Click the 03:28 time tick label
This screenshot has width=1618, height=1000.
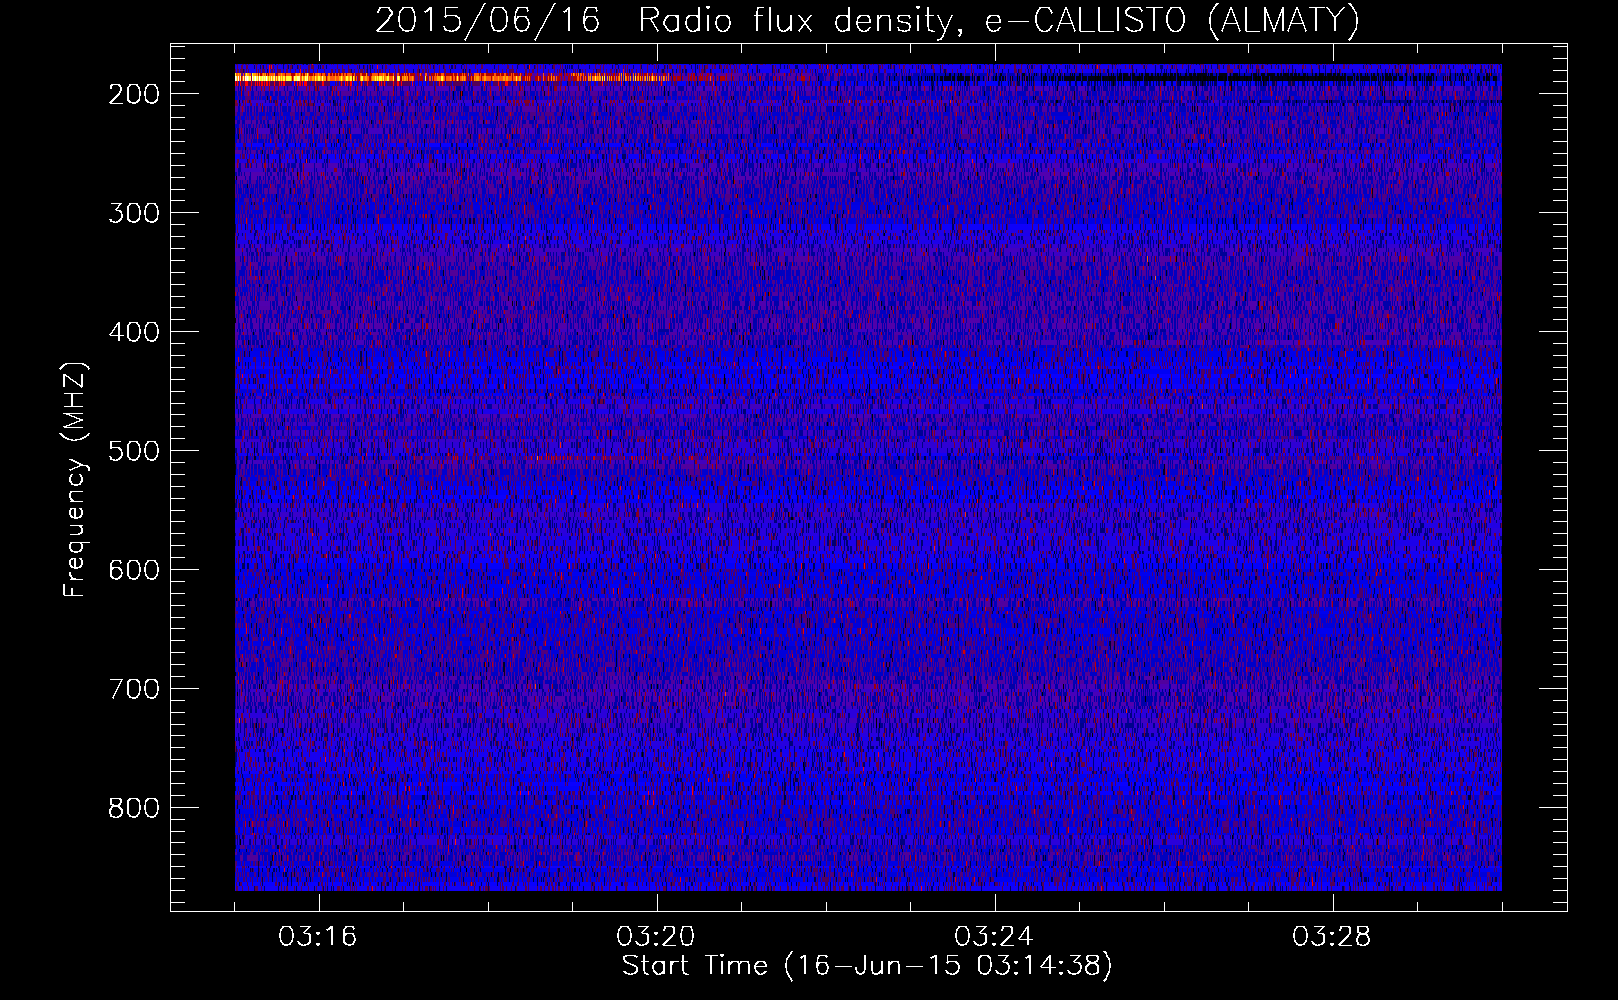pyautogui.click(x=1332, y=937)
